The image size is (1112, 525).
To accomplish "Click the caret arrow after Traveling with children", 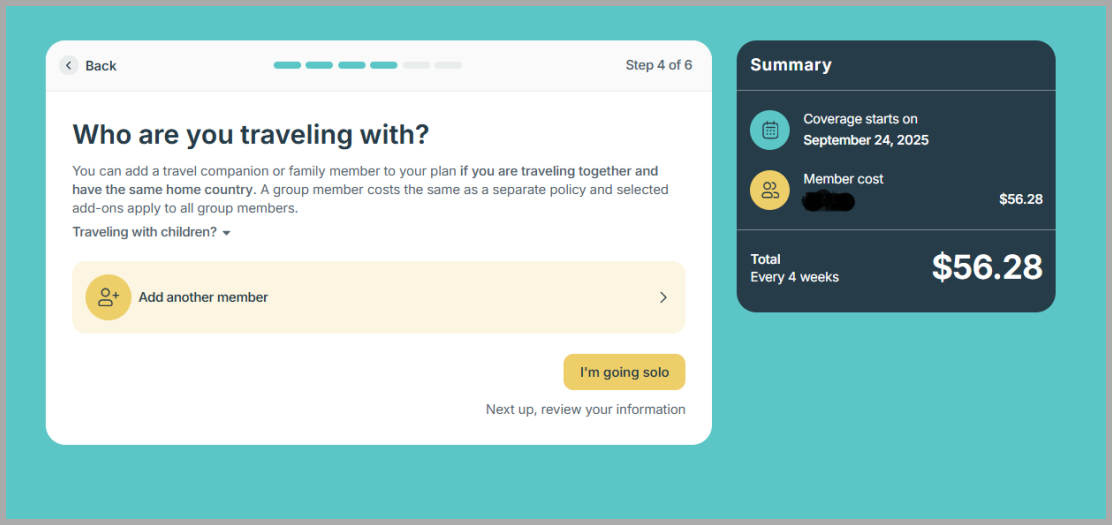I will 227,233.
